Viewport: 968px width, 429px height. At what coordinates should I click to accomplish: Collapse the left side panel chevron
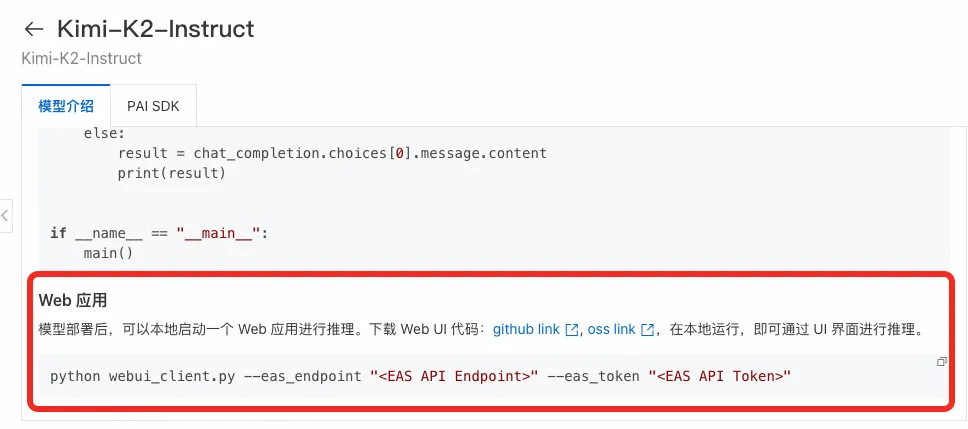5,214
